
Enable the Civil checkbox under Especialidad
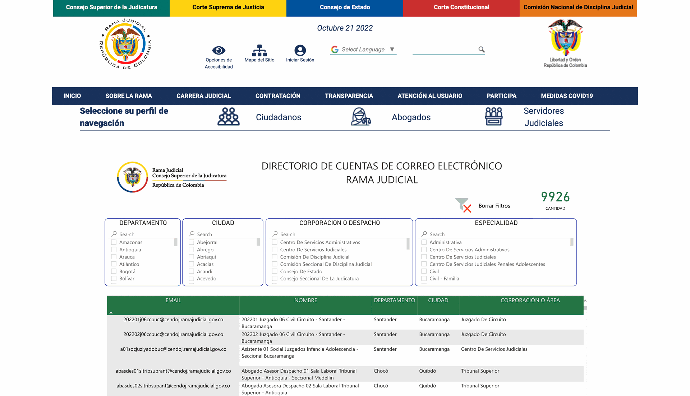pos(424,271)
